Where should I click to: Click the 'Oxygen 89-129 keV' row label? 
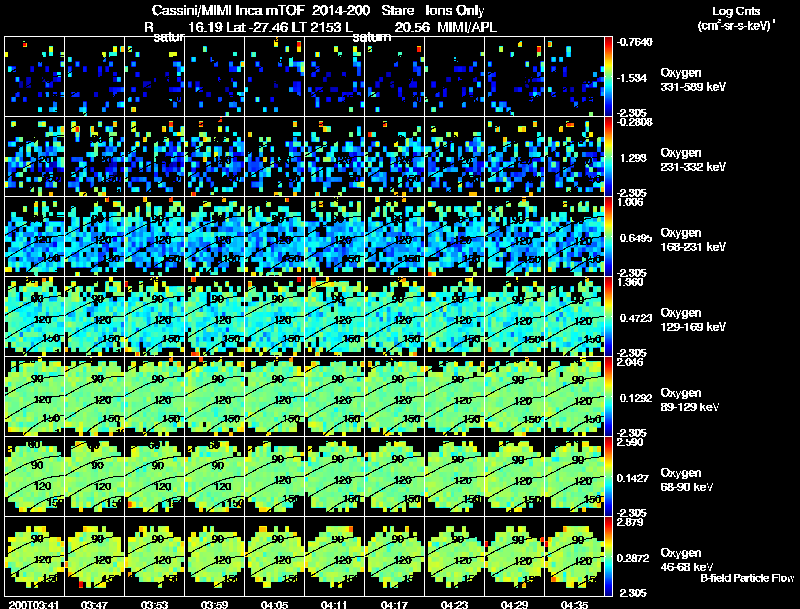[689, 400]
